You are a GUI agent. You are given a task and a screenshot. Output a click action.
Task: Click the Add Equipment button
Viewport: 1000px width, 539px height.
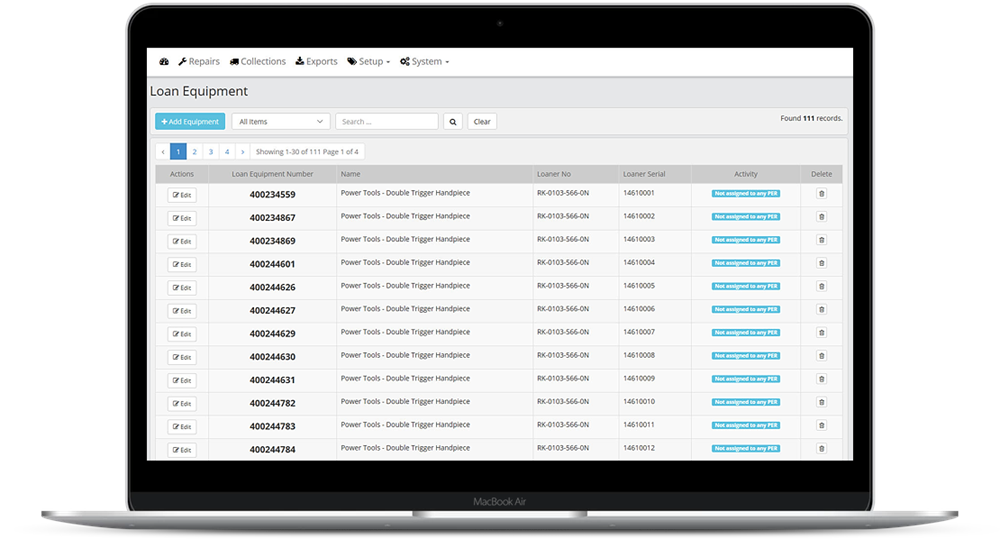tap(190, 122)
